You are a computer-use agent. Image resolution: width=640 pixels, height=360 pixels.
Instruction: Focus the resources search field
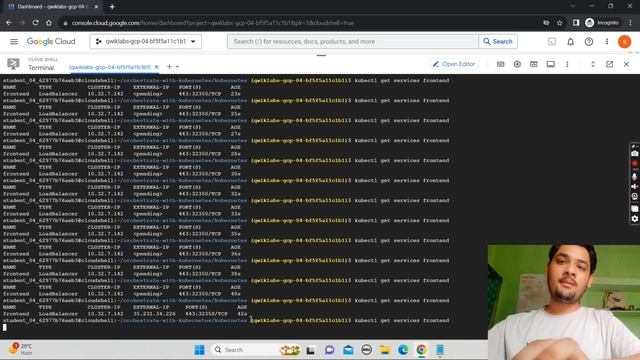coord(353,42)
